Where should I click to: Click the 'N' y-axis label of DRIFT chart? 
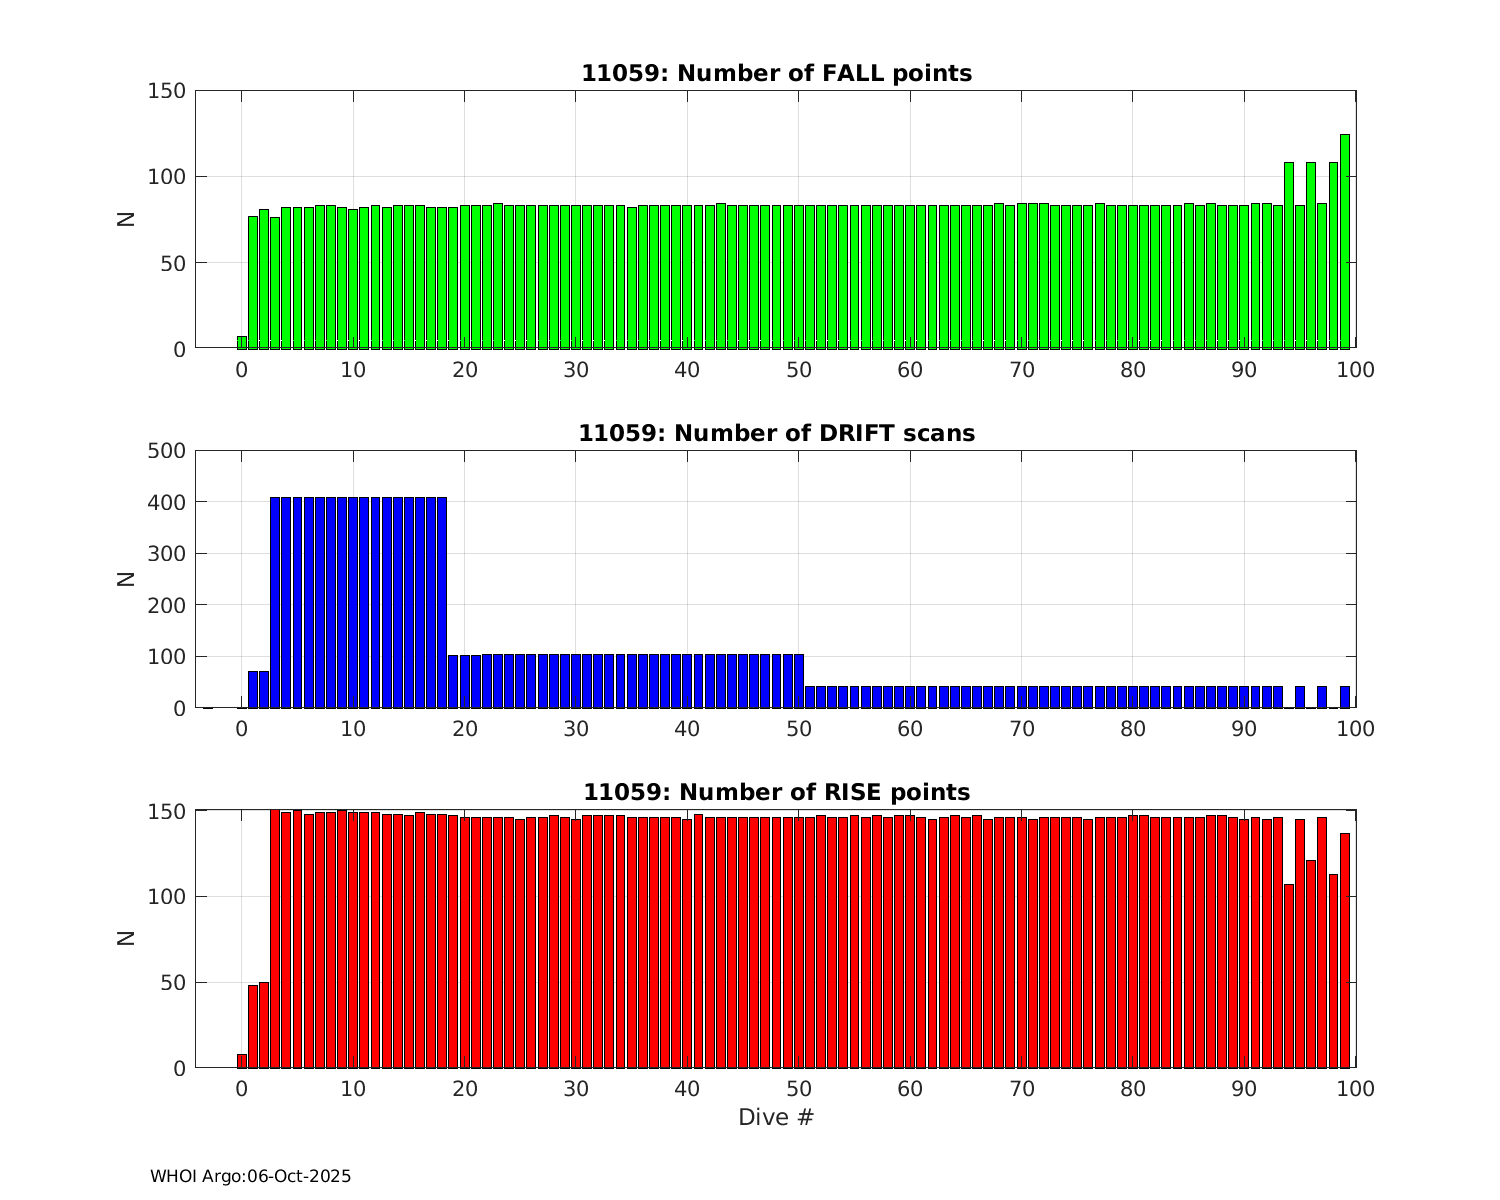(x=126, y=579)
